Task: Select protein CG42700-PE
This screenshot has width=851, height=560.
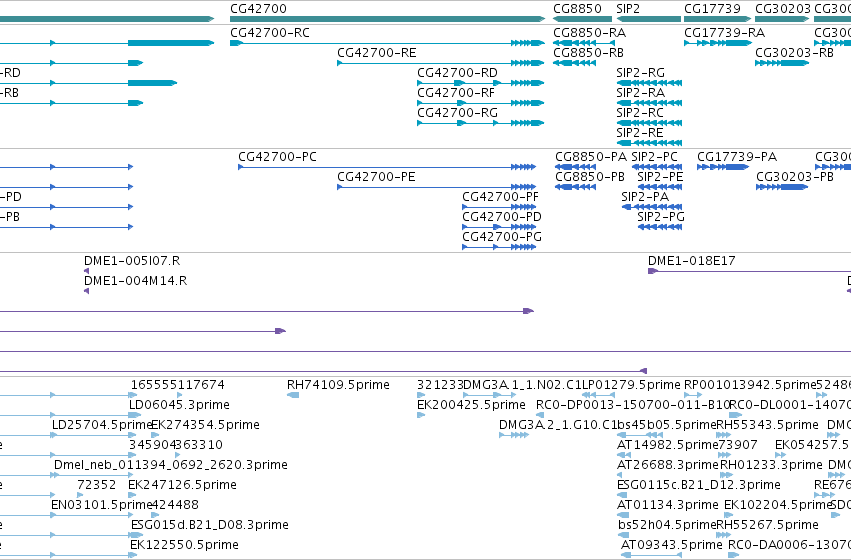Action: pyautogui.click(x=436, y=187)
